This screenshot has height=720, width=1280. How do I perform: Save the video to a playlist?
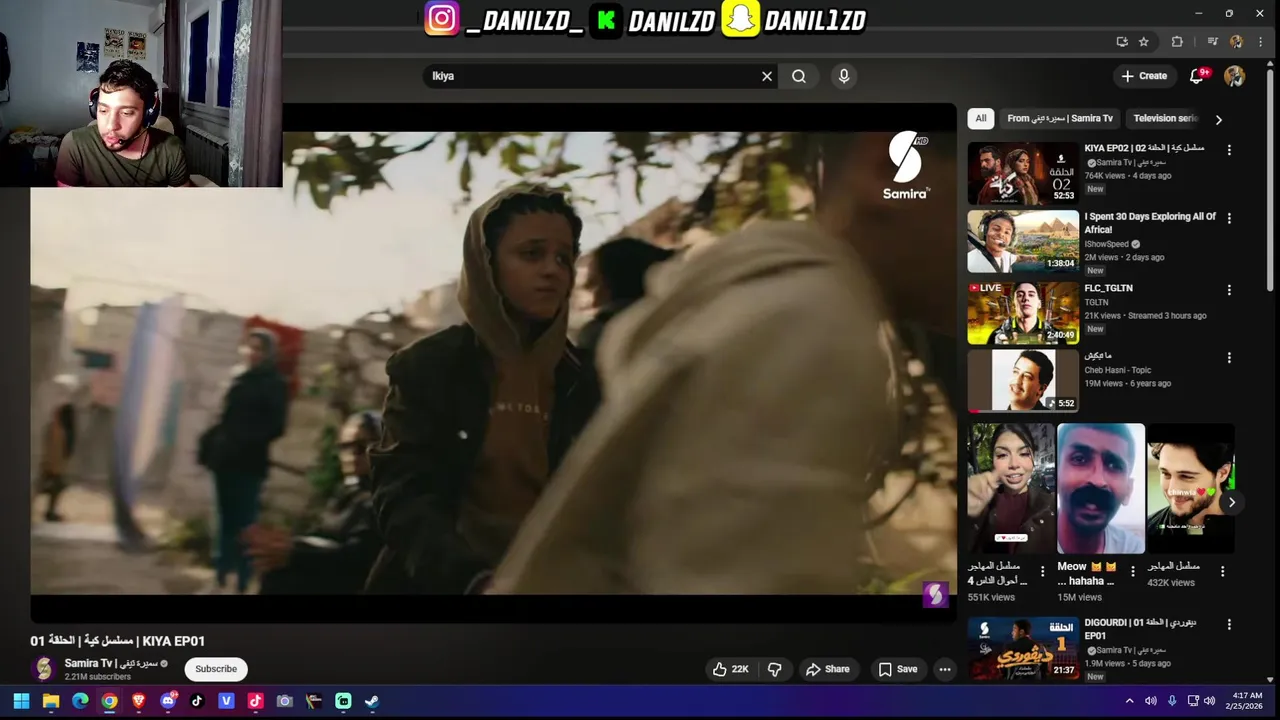point(897,669)
